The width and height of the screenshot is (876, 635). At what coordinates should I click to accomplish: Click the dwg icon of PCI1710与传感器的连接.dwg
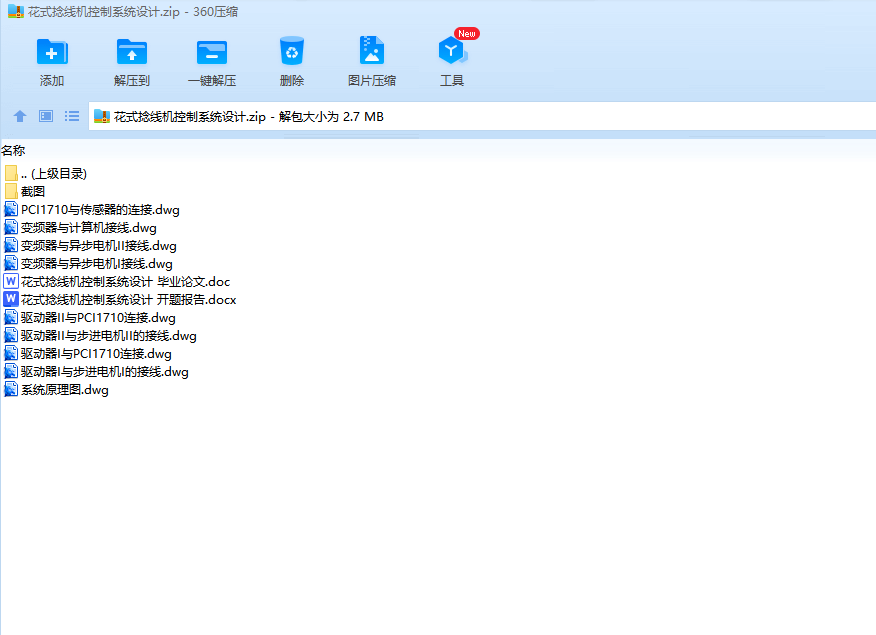(11, 209)
